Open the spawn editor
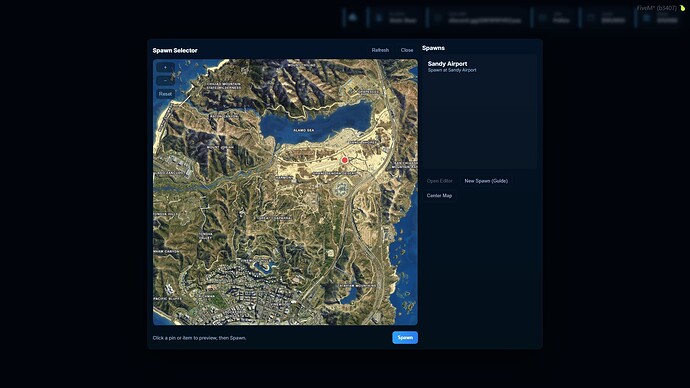The width and height of the screenshot is (690, 388). 440,181
